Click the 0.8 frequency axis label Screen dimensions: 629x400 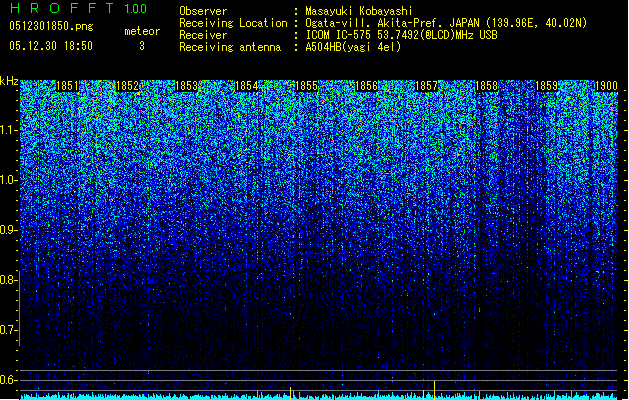(x=8, y=280)
